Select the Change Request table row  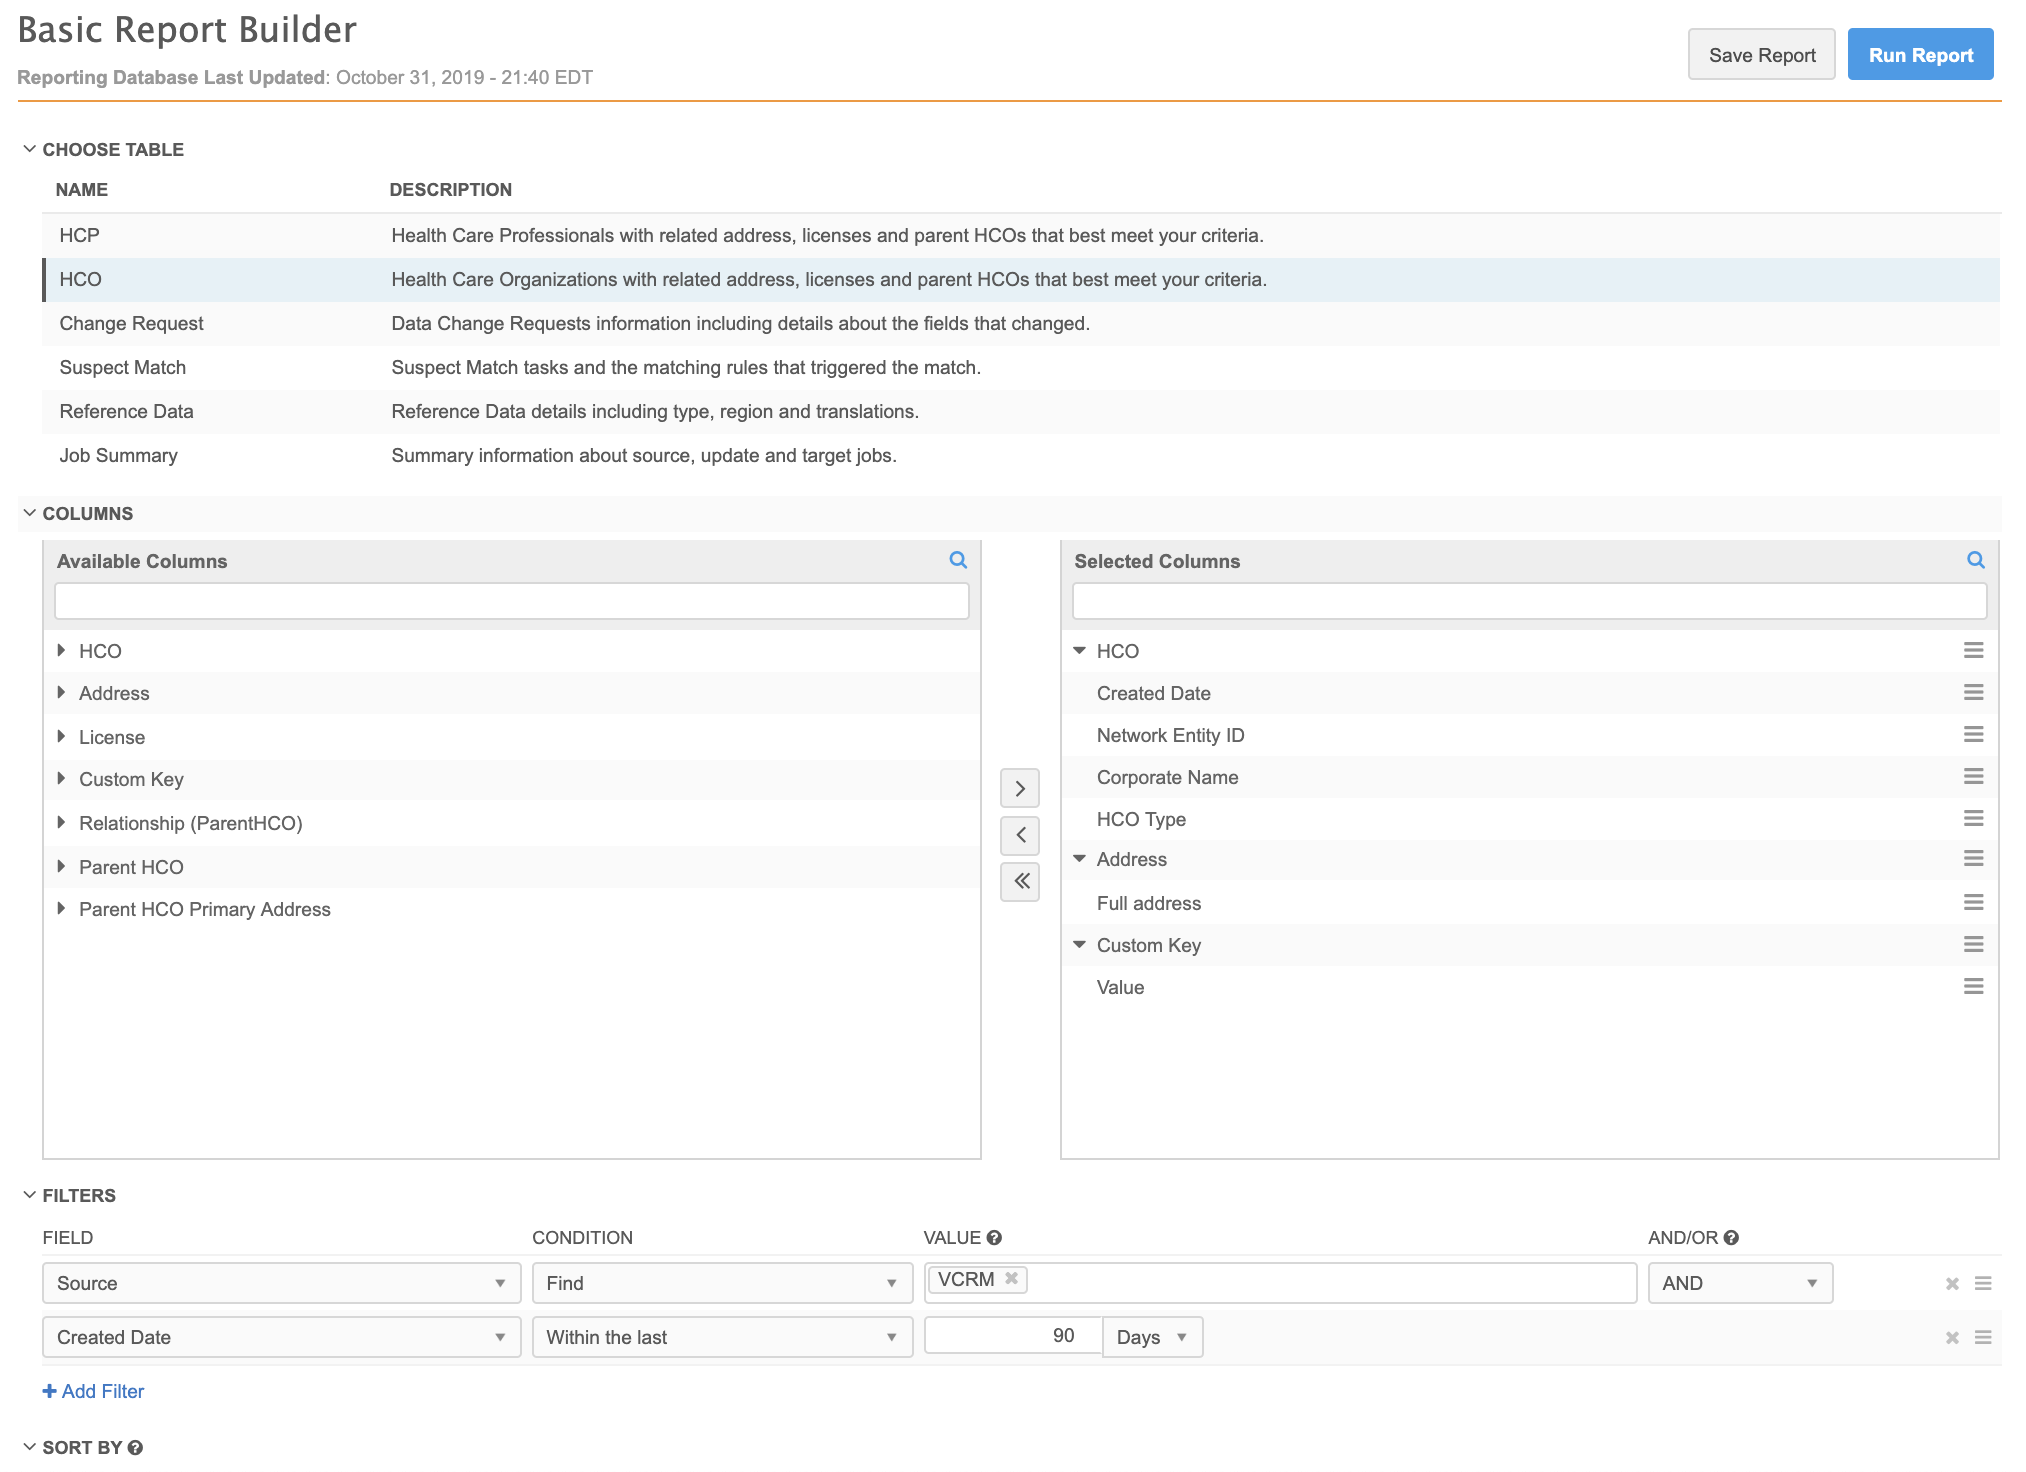tap(131, 323)
